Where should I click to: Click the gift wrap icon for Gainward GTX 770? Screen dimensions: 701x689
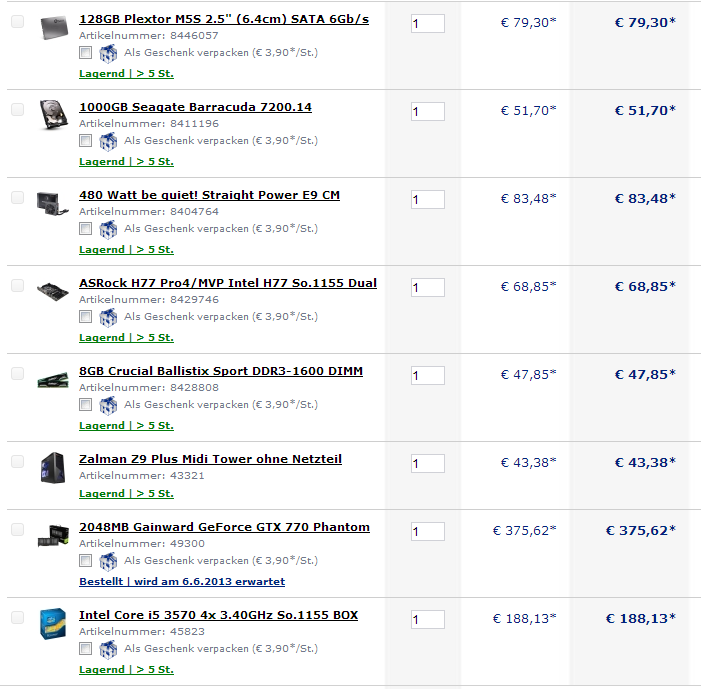click(x=108, y=562)
